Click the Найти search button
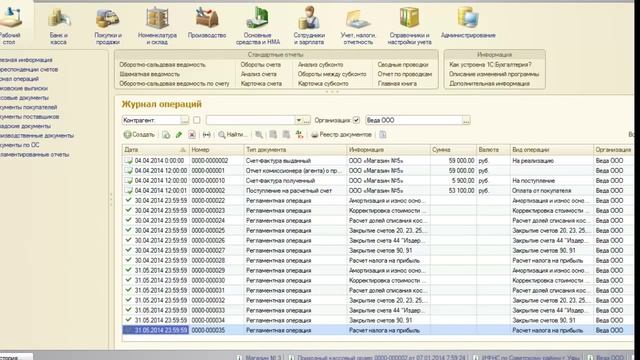640x360 pixels. (232, 135)
